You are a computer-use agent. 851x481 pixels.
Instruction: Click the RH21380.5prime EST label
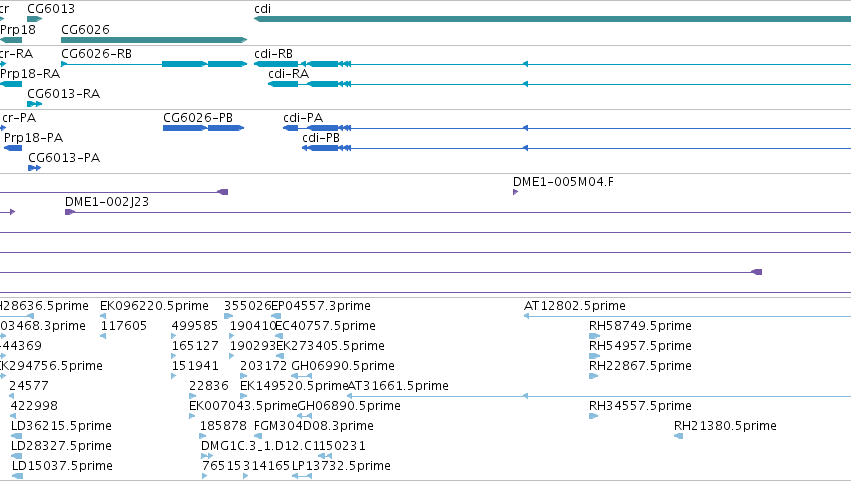tap(725, 426)
